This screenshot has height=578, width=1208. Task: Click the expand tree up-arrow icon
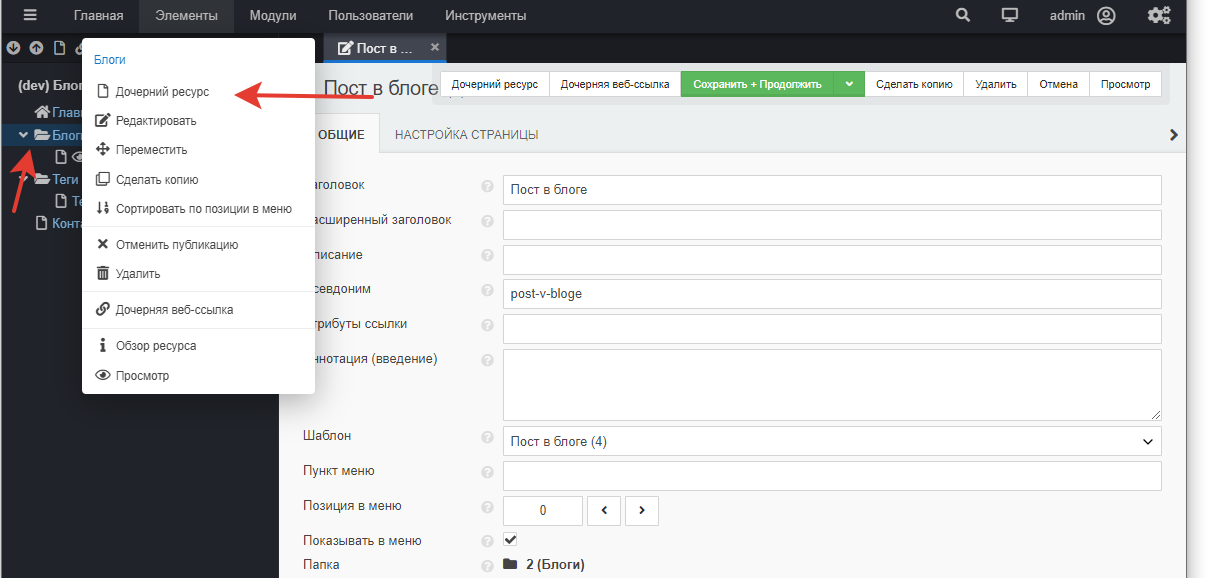point(37,48)
